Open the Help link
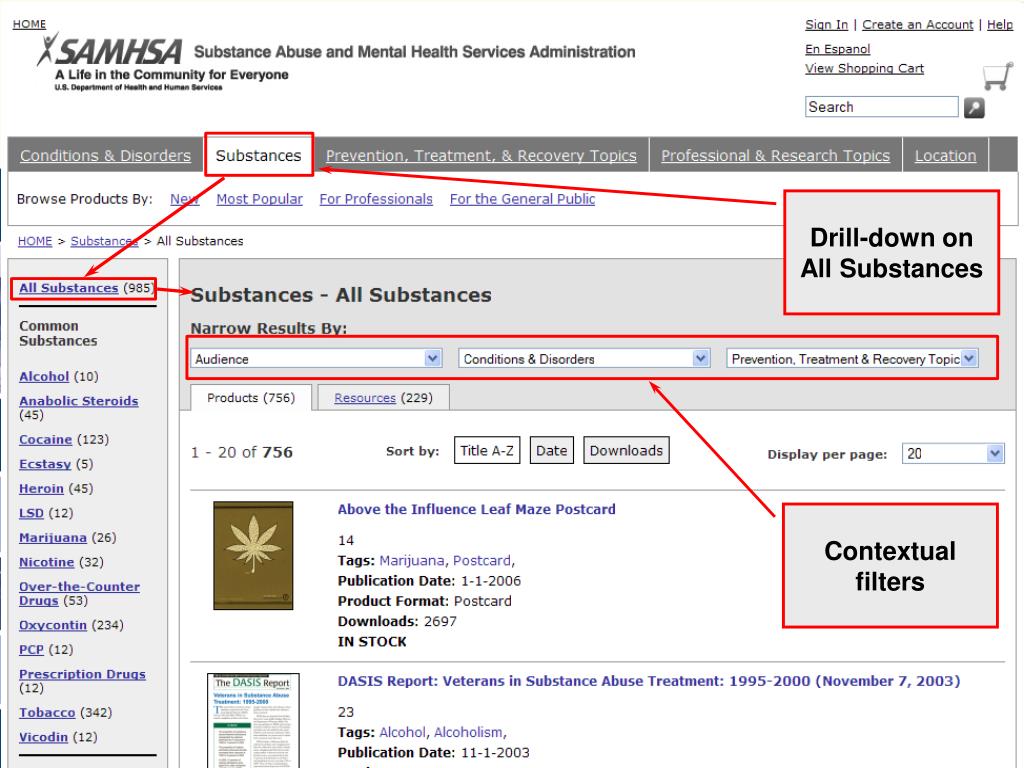1024x768 pixels. [1000, 24]
